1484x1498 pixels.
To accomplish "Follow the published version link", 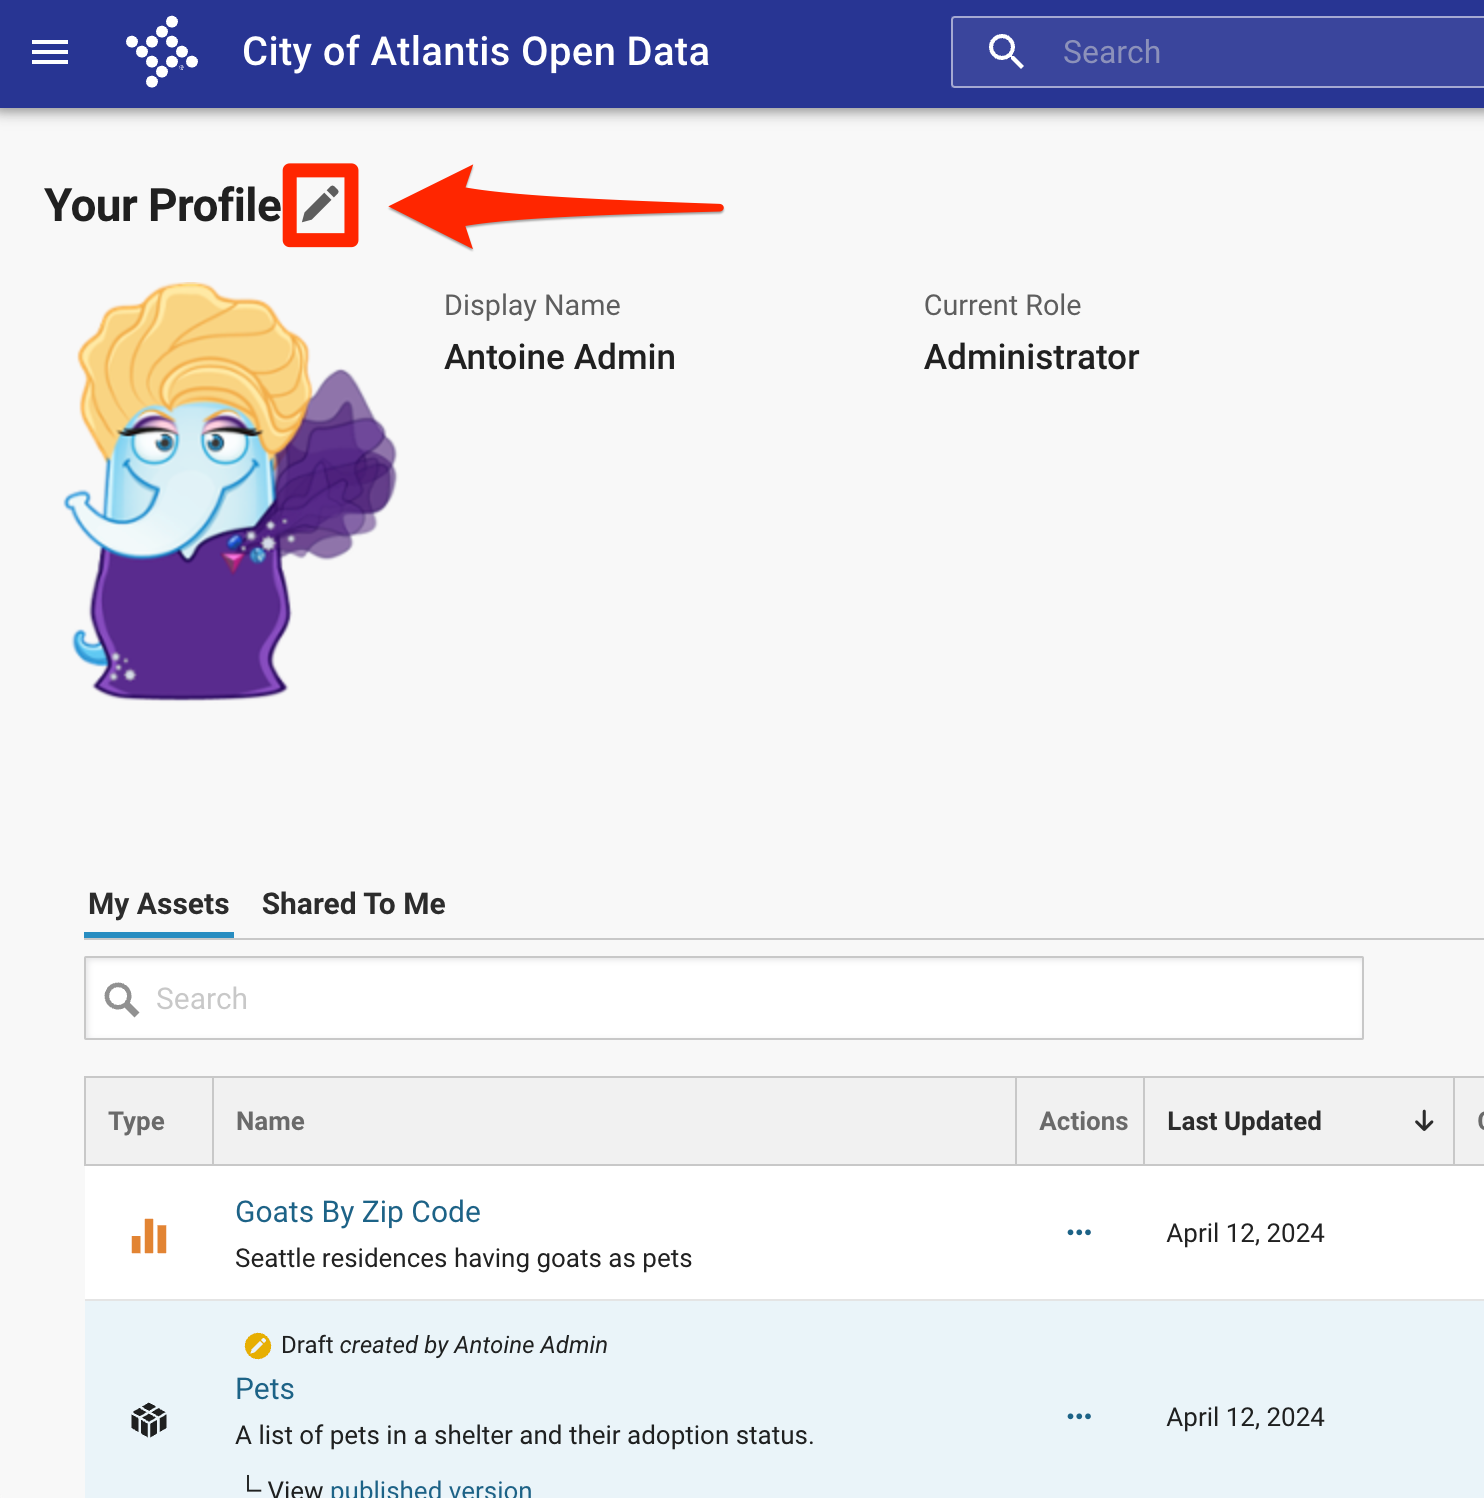I will [x=431, y=1488].
